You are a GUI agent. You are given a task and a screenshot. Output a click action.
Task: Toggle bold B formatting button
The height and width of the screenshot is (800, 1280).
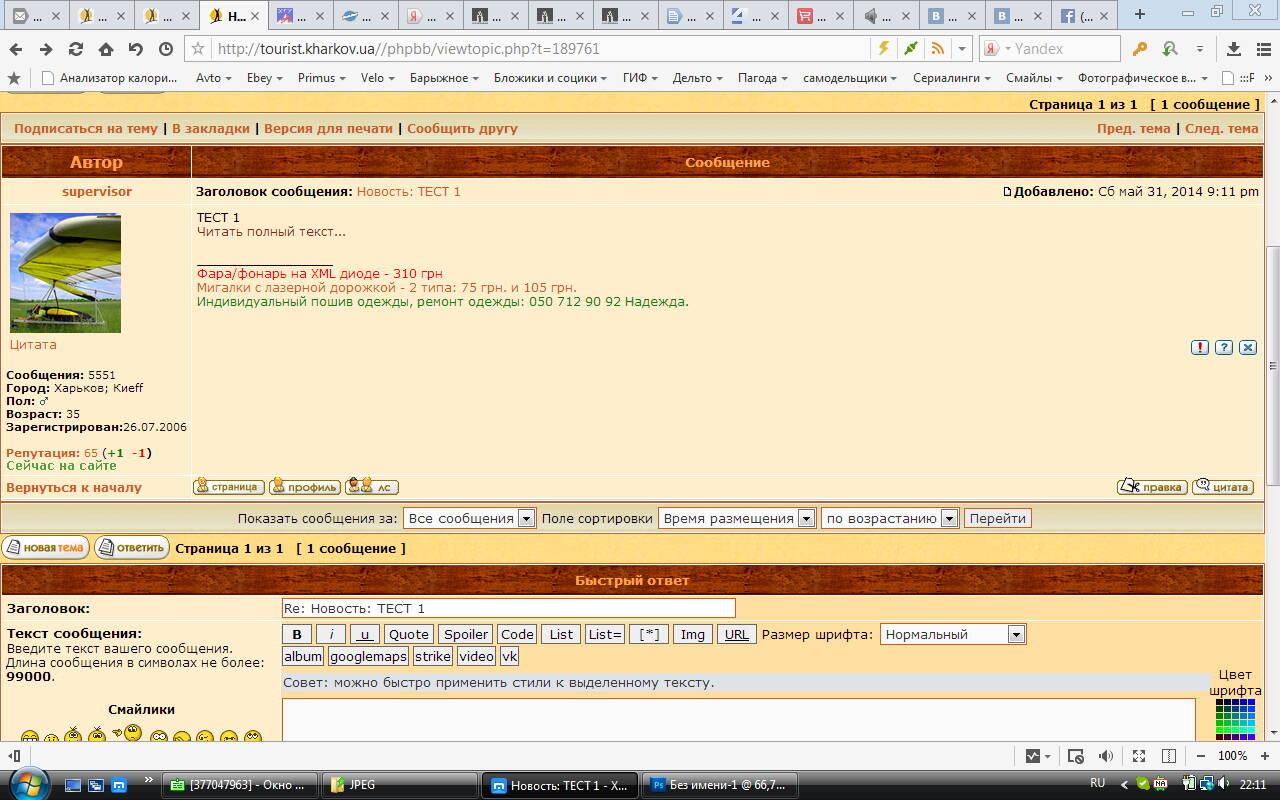coord(296,634)
